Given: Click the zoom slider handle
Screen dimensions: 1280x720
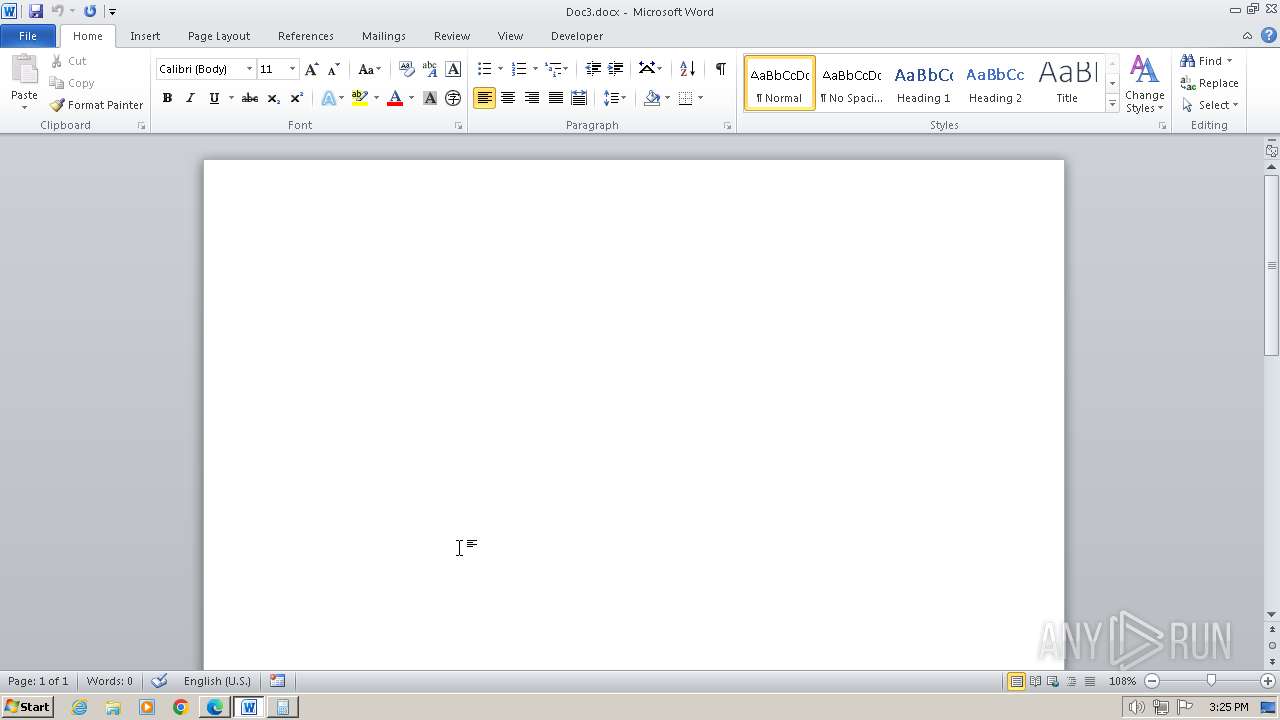Looking at the screenshot, I should [x=1211, y=681].
